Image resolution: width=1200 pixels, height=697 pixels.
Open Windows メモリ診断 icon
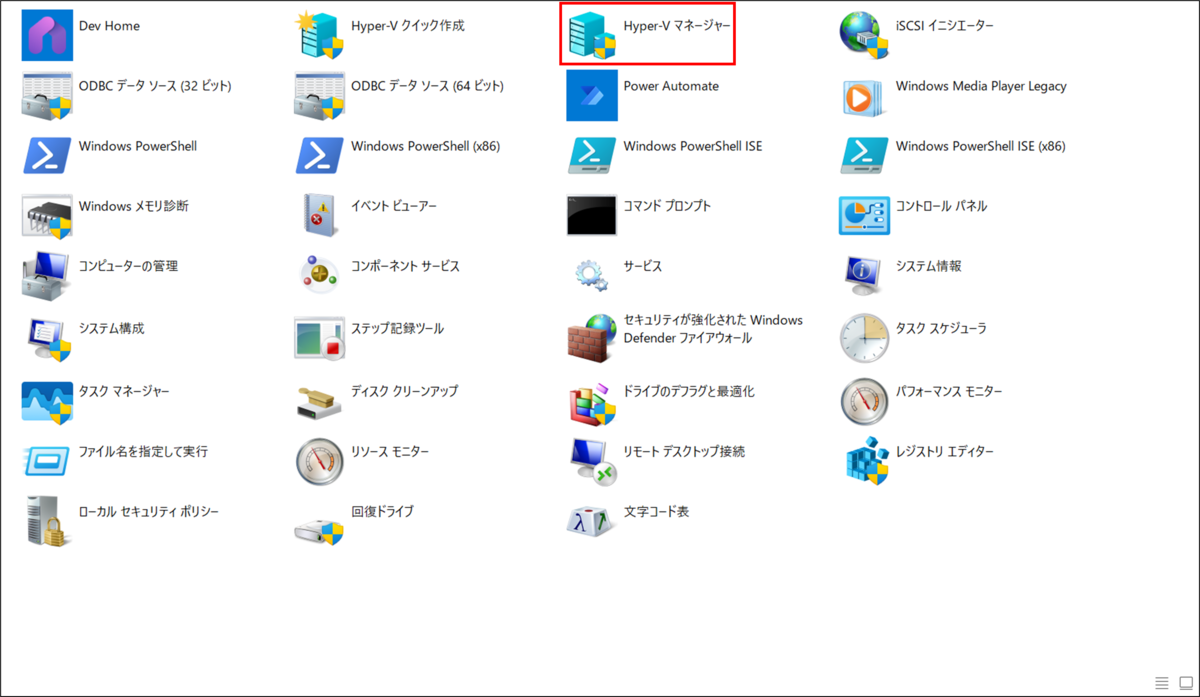tap(47, 216)
